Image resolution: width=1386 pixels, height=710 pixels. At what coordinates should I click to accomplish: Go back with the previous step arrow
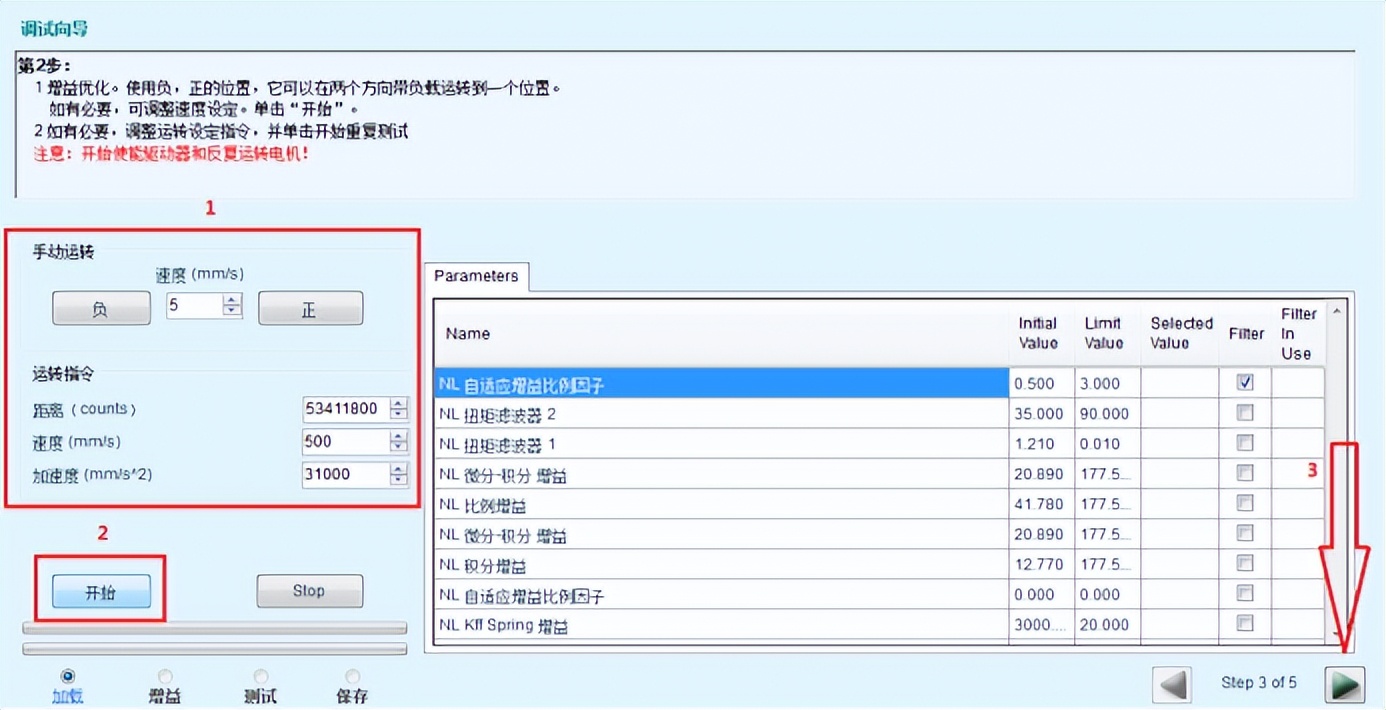(1172, 685)
